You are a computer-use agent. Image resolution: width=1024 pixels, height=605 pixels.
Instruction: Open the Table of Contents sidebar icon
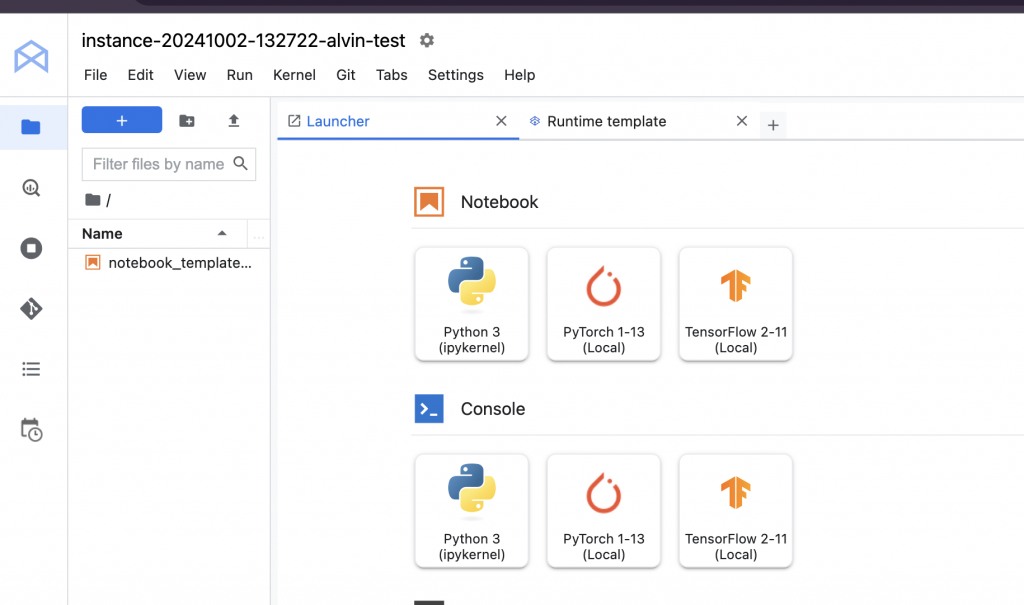click(x=31, y=369)
